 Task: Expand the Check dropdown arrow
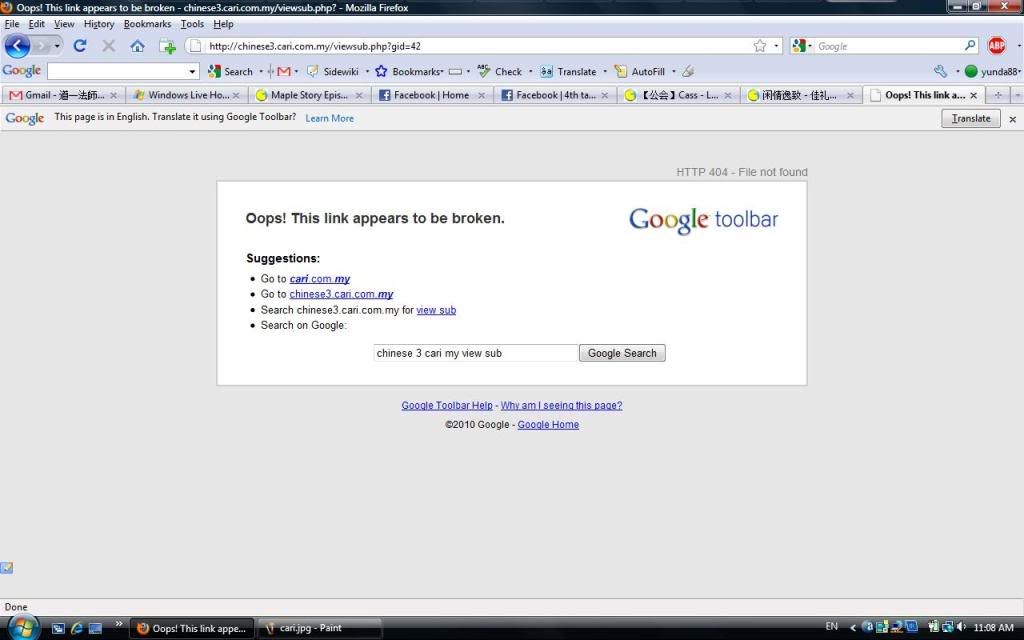click(x=530, y=71)
